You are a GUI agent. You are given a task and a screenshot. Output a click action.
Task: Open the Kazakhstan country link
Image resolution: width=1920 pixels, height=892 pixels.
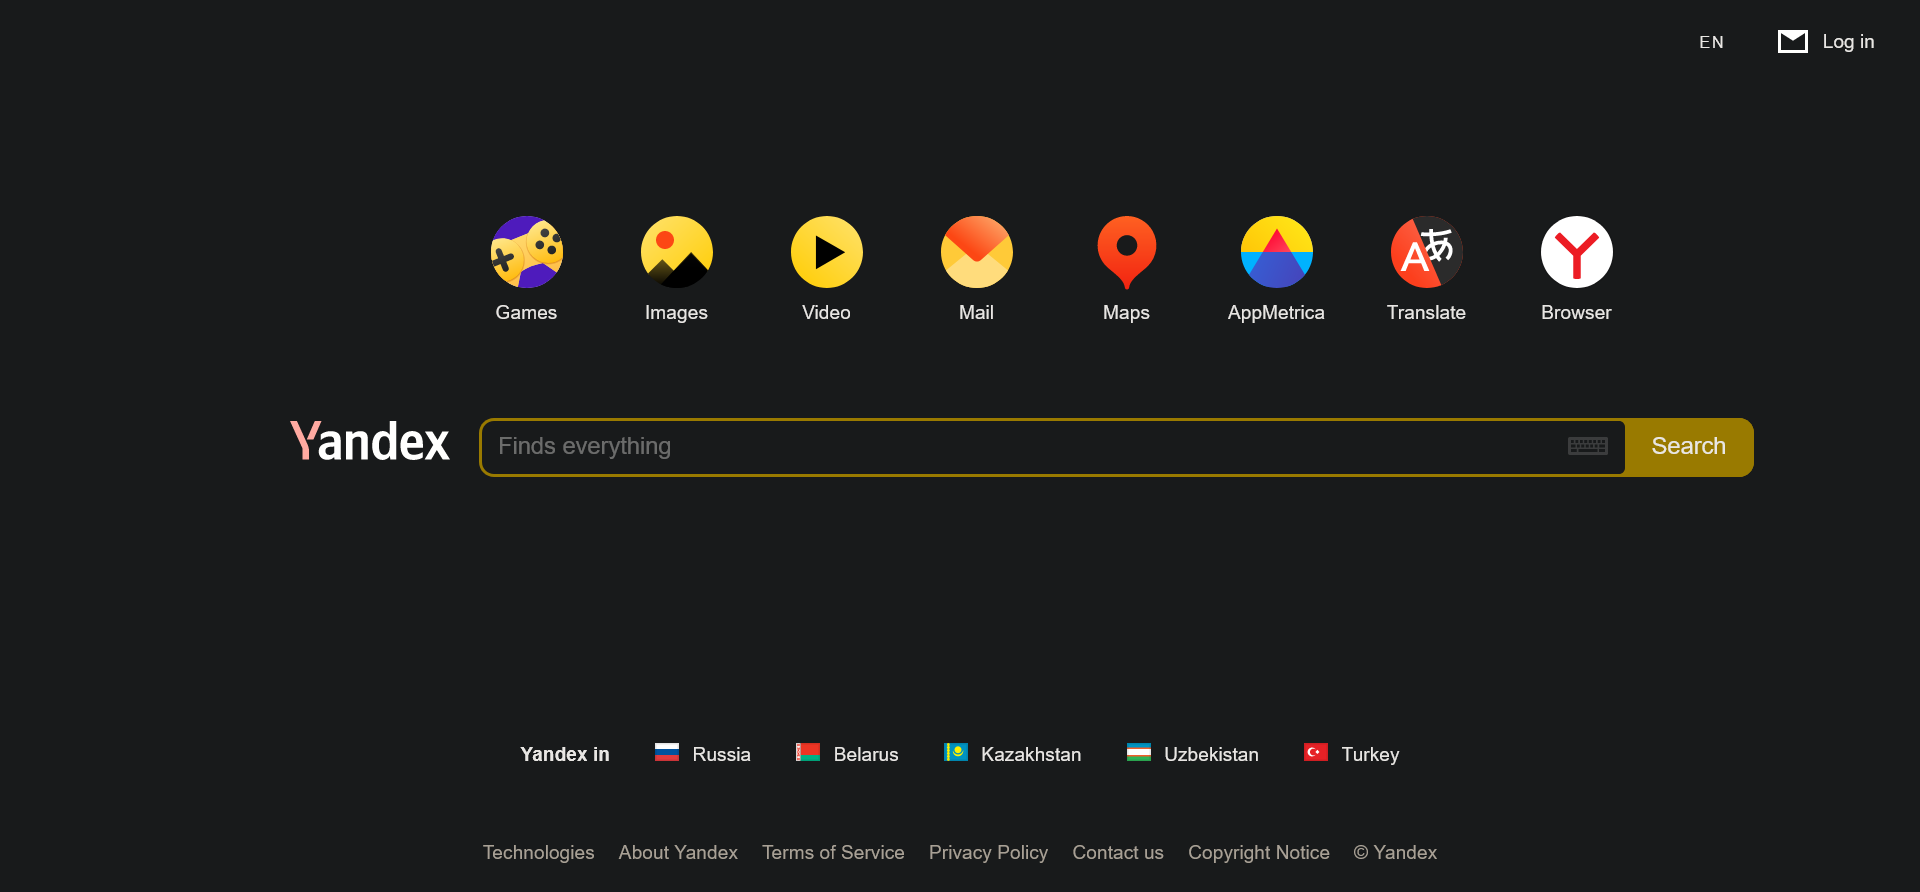[x=1031, y=754]
